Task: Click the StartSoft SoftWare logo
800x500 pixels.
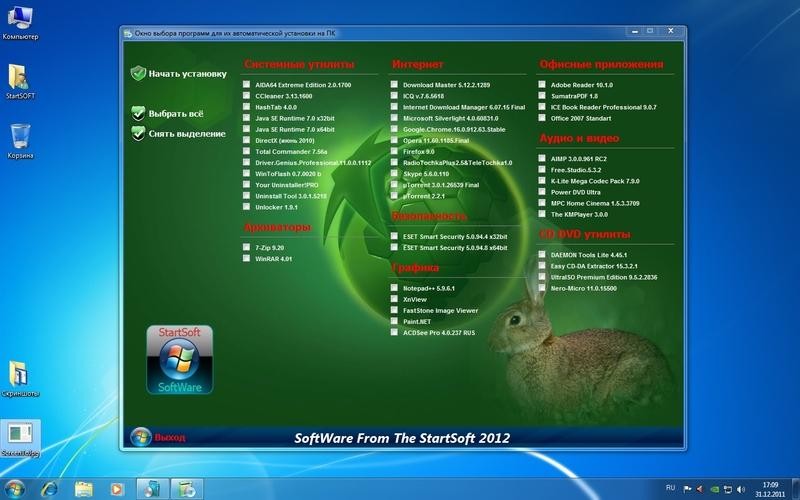Action: [180, 360]
